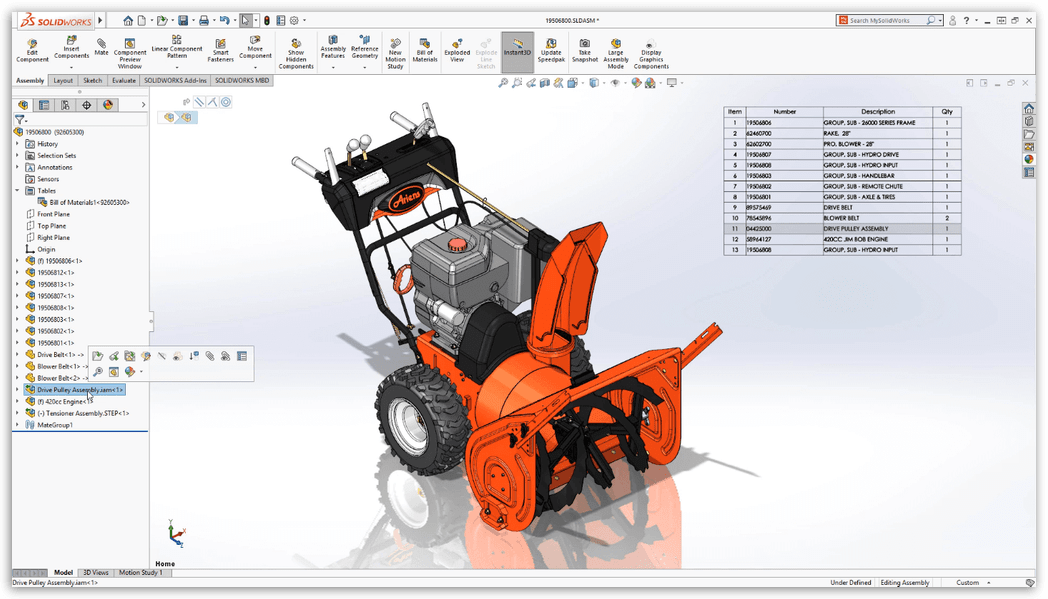Image resolution: width=1048 pixels, height=599 pixels.
Task: Switch to the Evaluate tab
Action: [124, 80]
